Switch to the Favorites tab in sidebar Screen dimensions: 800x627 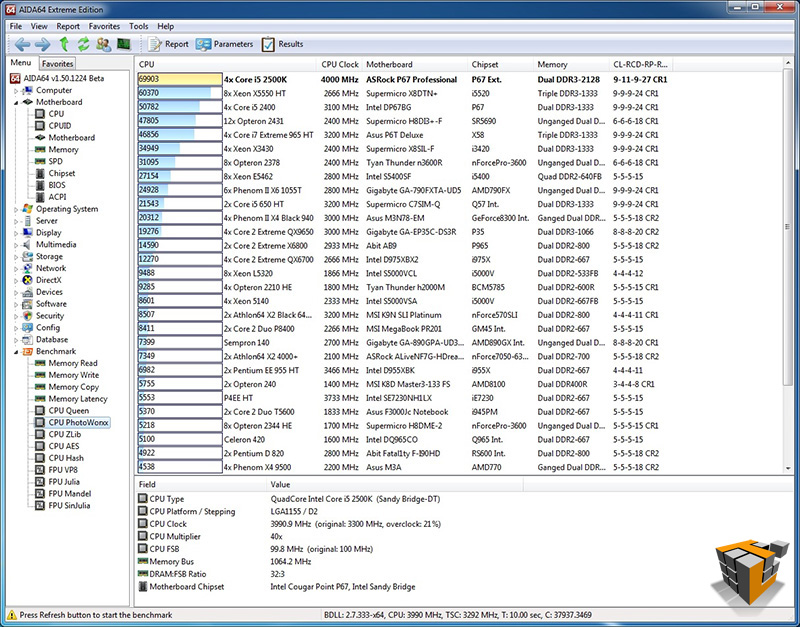(x=57, y=64)
